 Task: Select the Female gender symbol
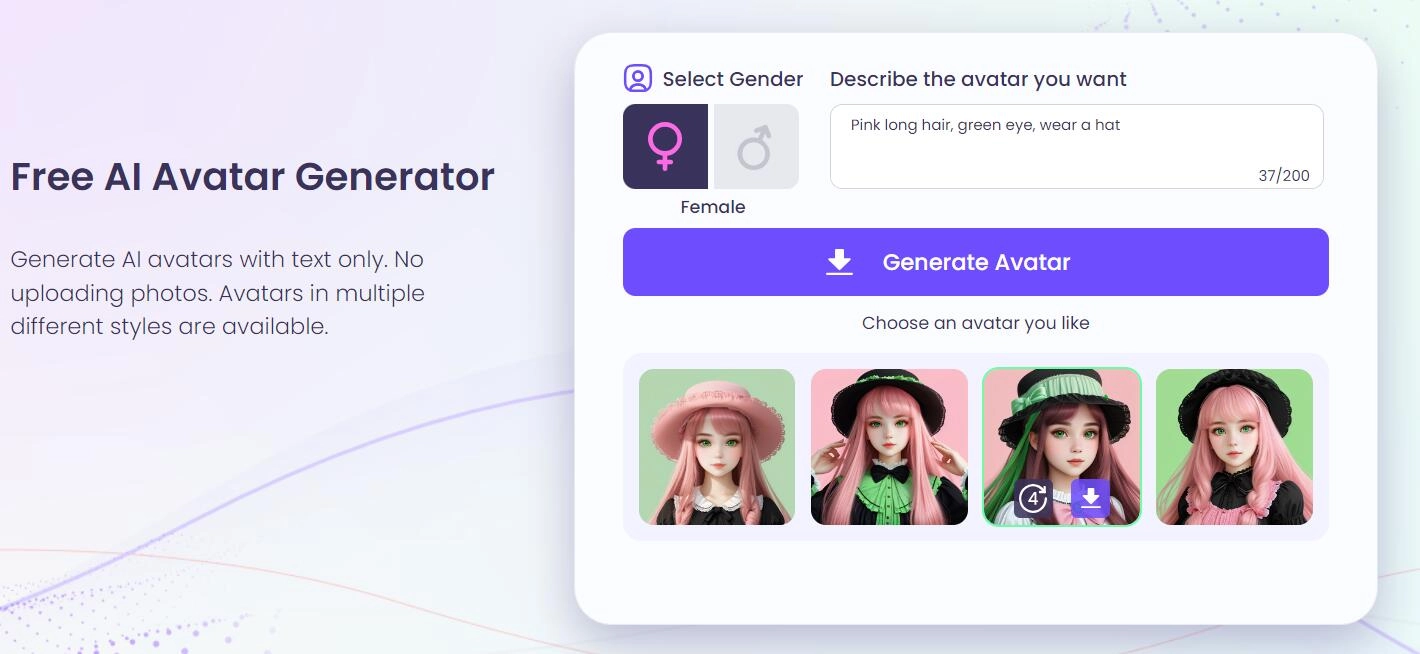pyautogui.click(x=665, y=146)
